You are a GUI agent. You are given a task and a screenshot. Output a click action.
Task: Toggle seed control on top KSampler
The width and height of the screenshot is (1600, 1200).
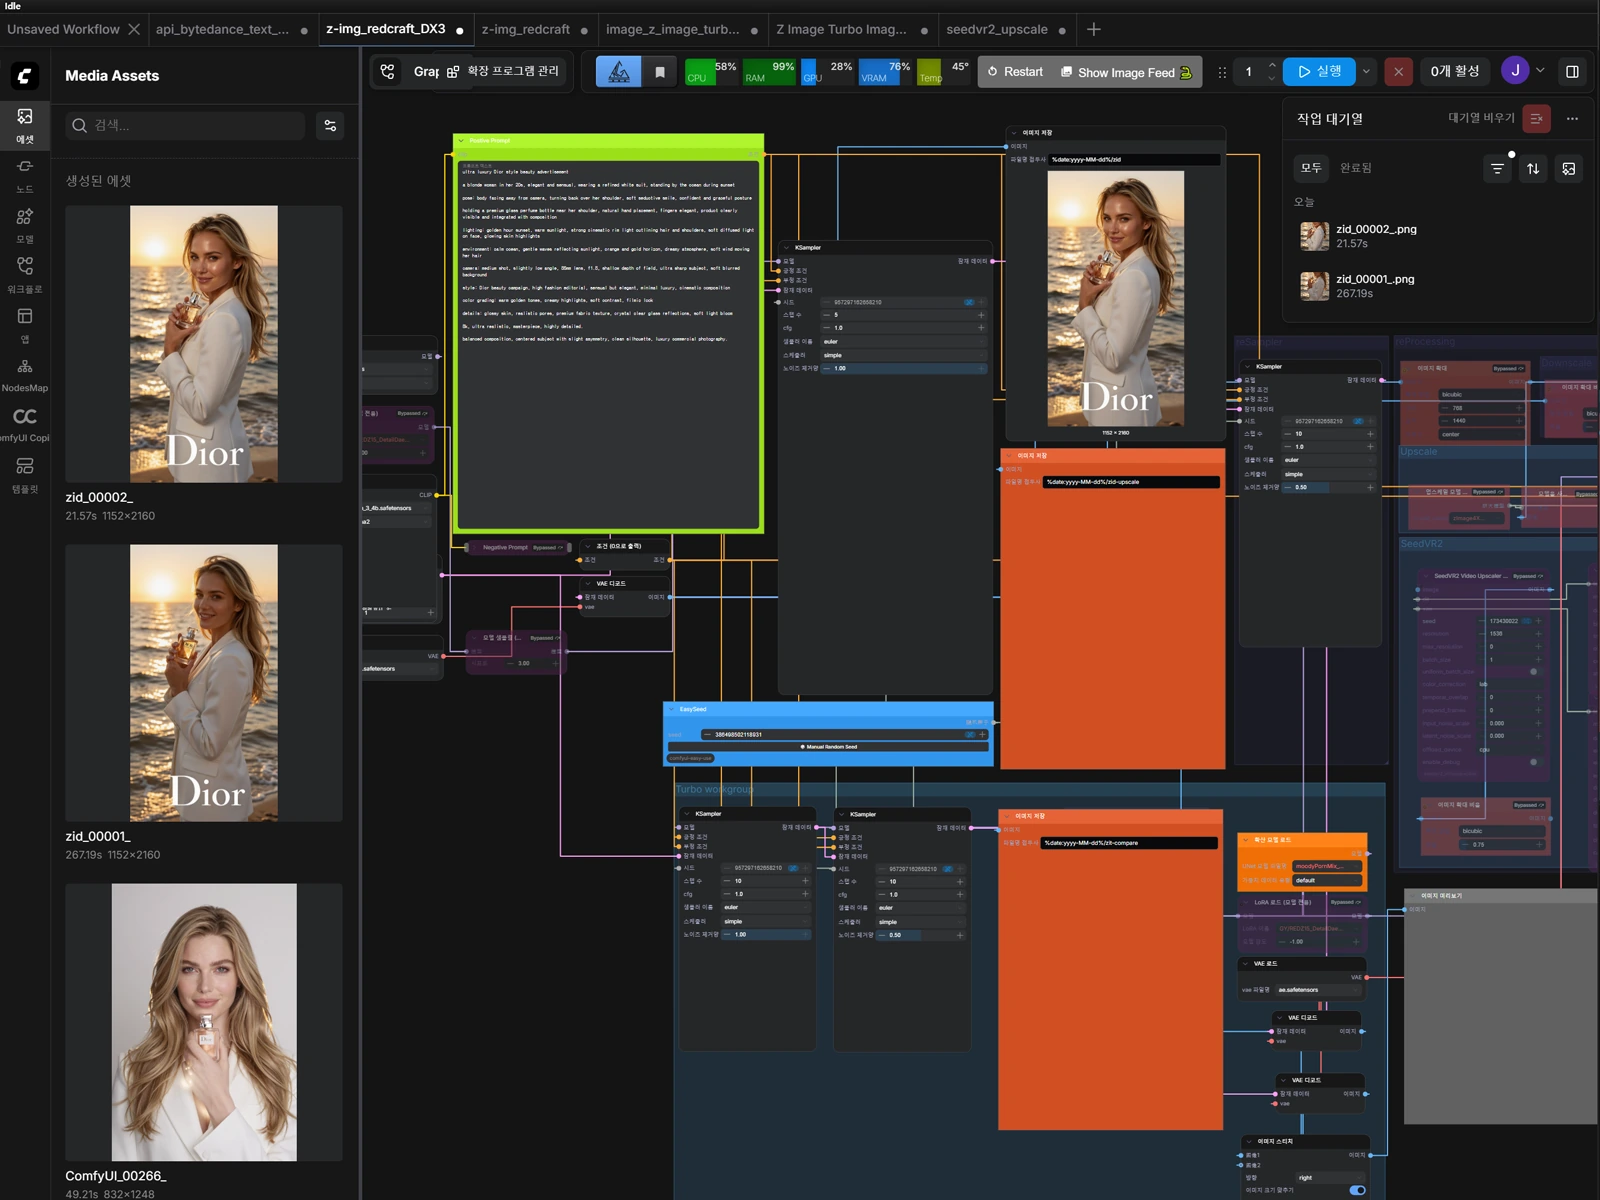click(968, 302)
